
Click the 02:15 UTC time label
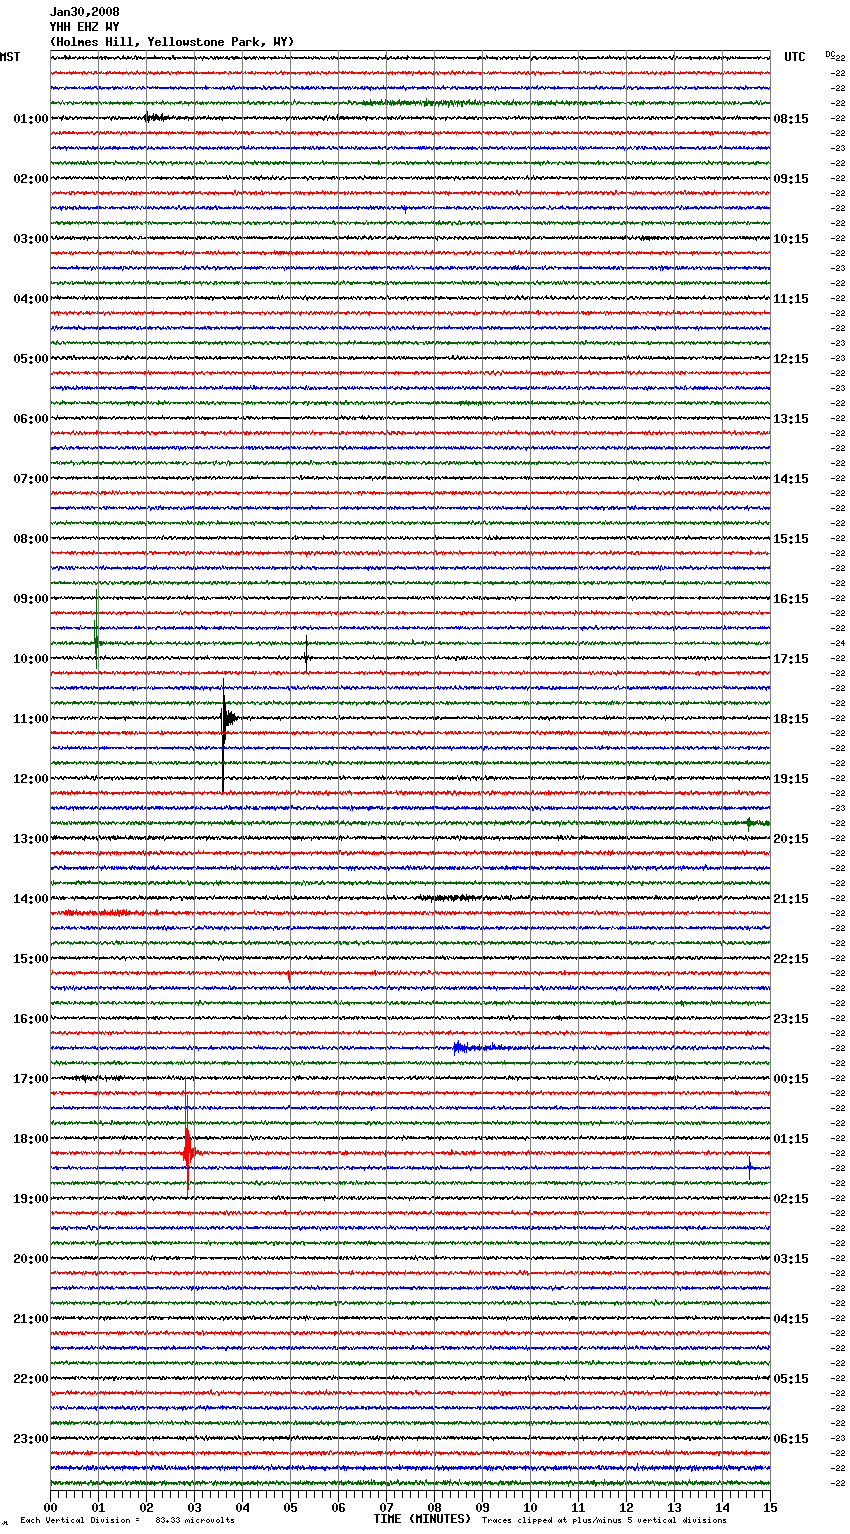pyautogui.click(x=791, y=1199)
